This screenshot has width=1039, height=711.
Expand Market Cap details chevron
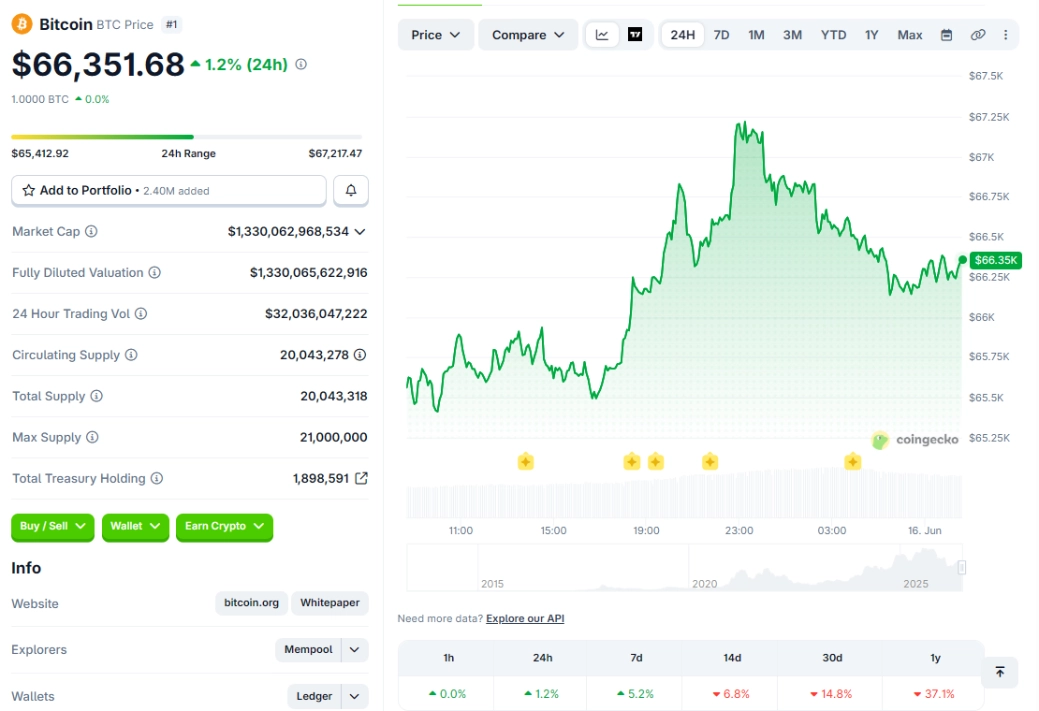click(360, 231)
